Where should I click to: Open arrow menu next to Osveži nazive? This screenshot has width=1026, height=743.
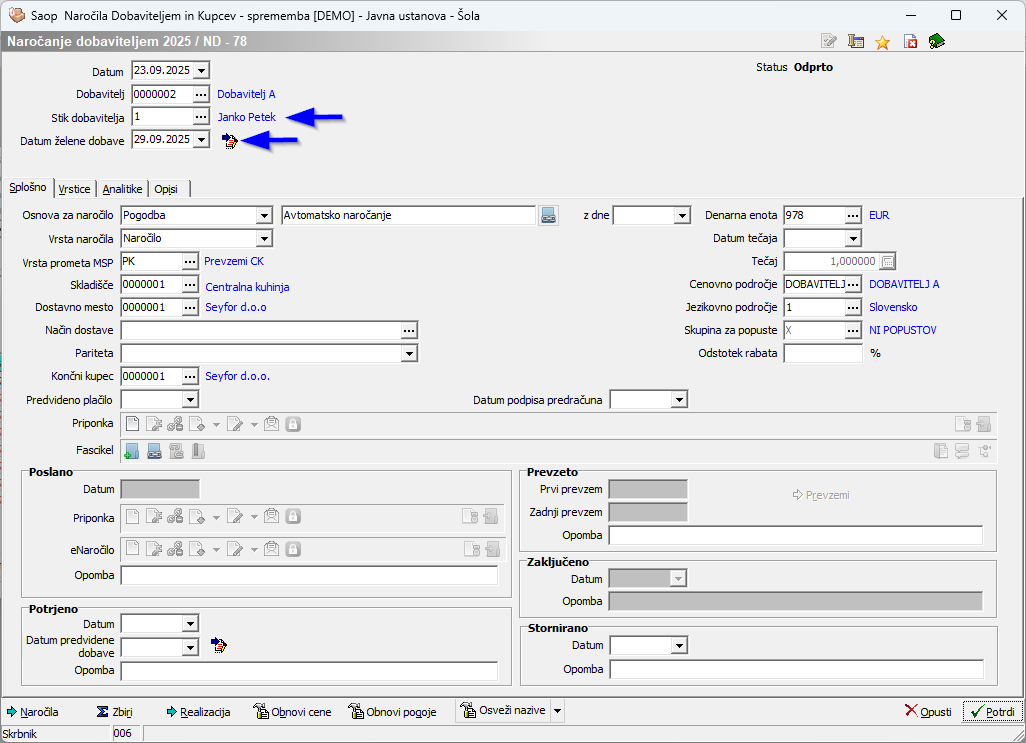(x=557, y=711)
